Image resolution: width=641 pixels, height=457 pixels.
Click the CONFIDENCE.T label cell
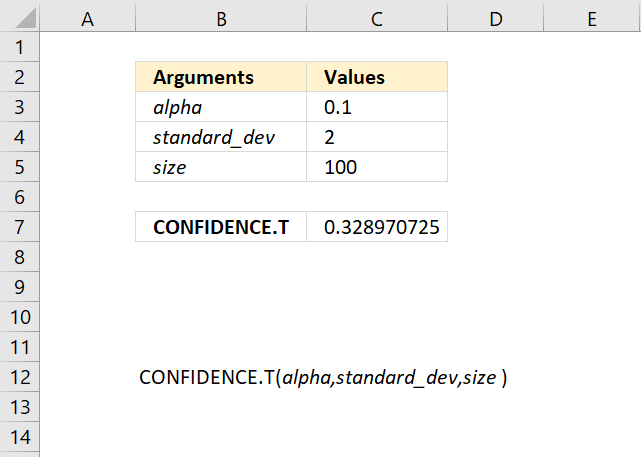[221, 227]
